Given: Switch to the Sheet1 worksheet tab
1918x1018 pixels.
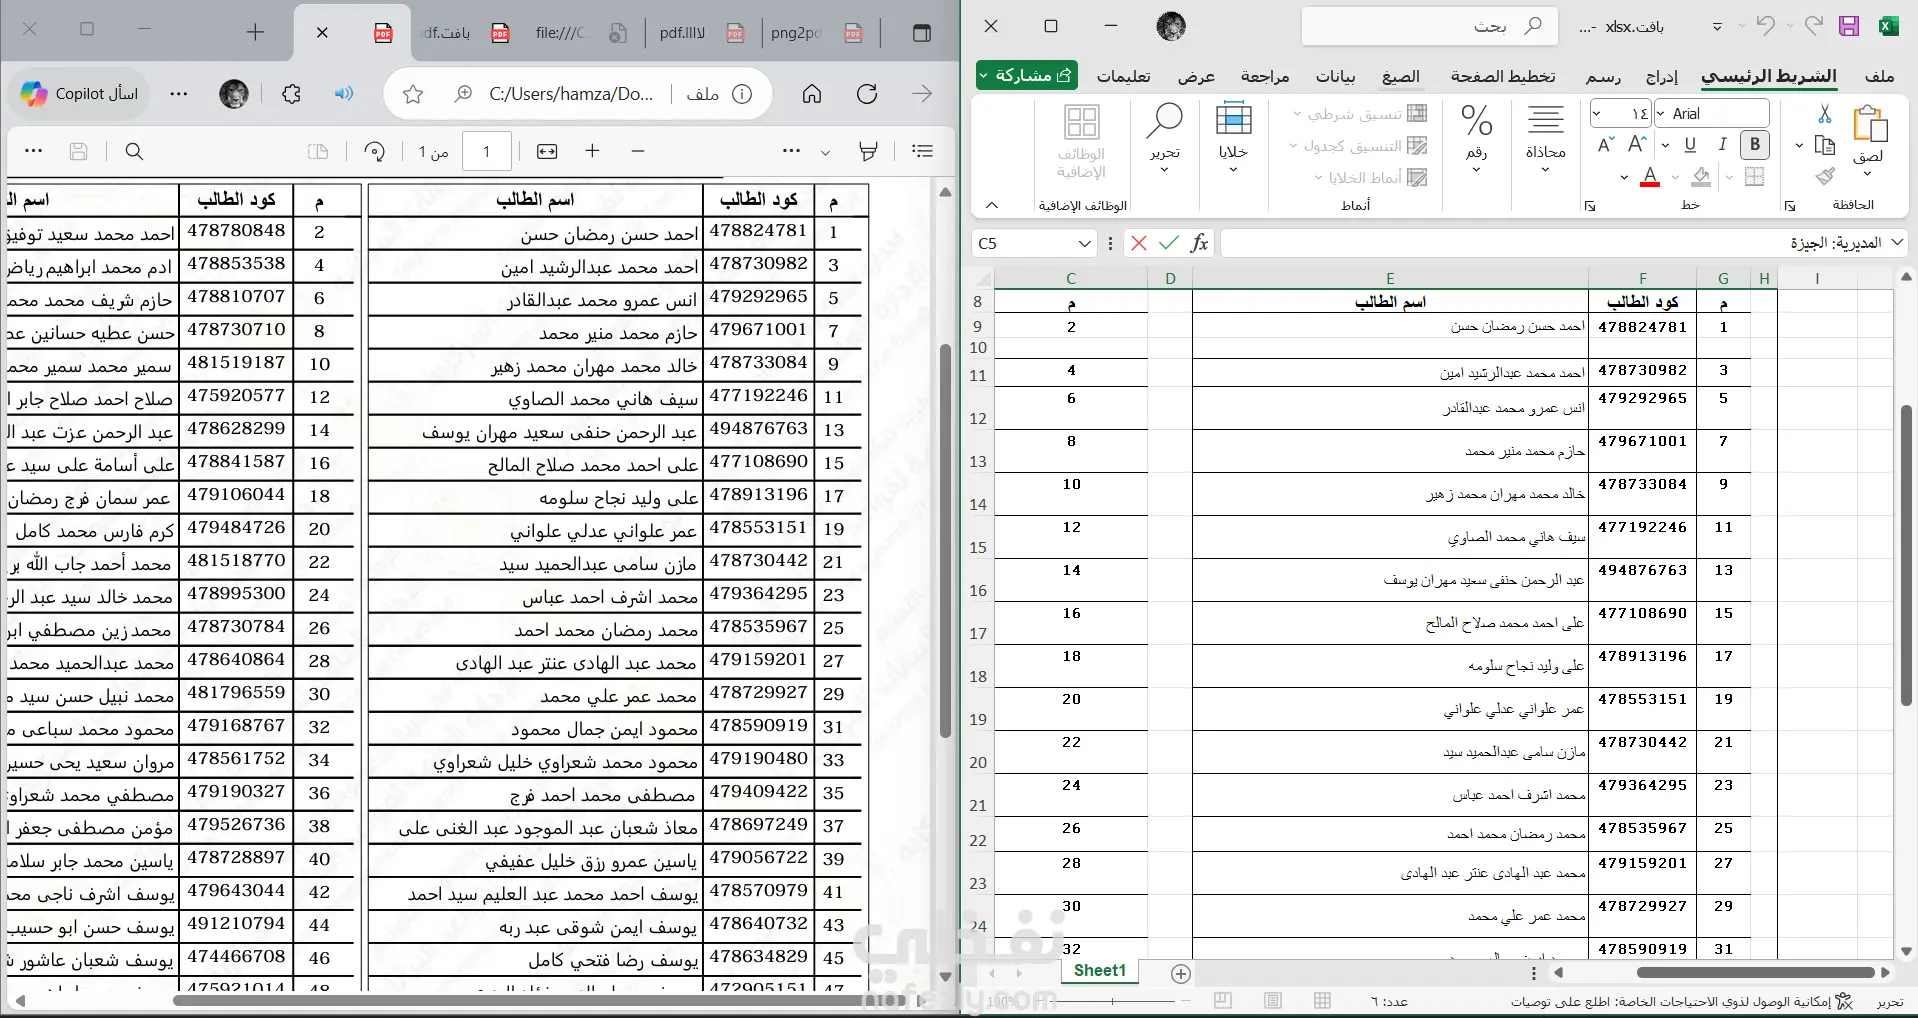Looking at the screenshot, I should pyautogui.click(x=1099, y=971).
